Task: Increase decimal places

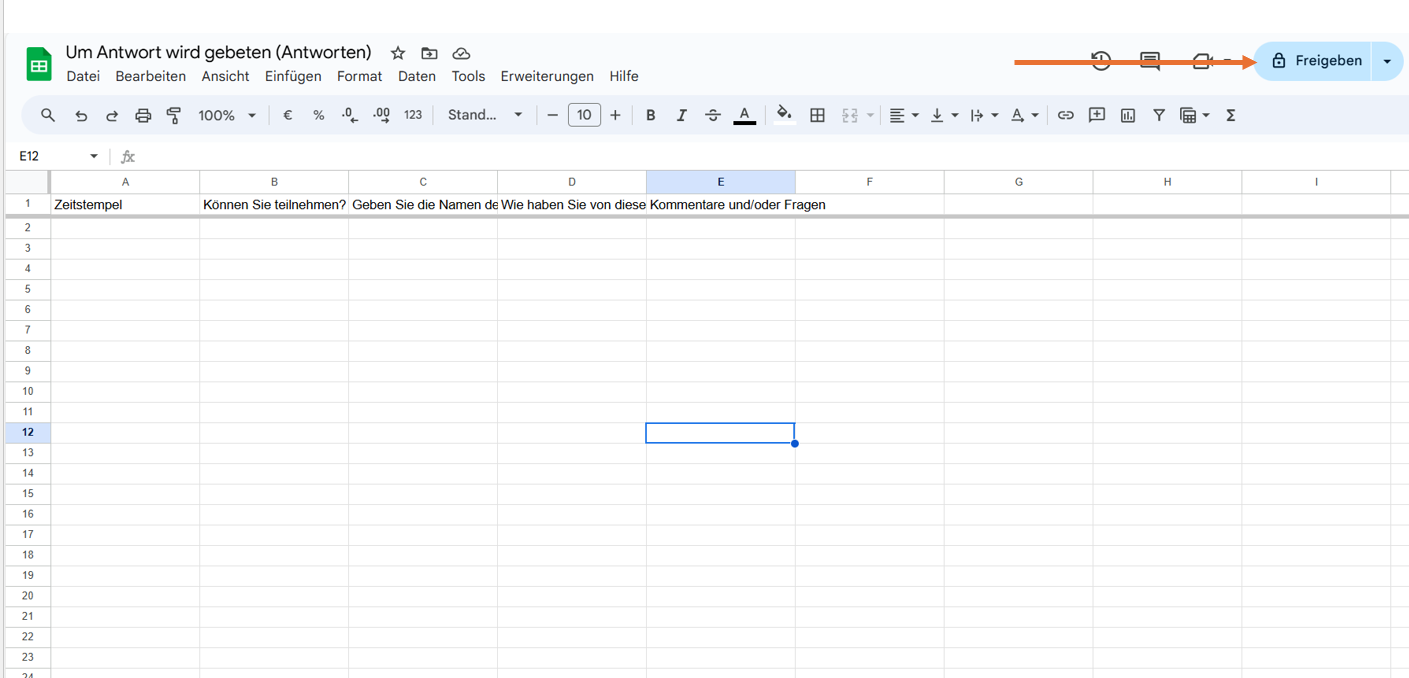Action: tap(381, 115)
